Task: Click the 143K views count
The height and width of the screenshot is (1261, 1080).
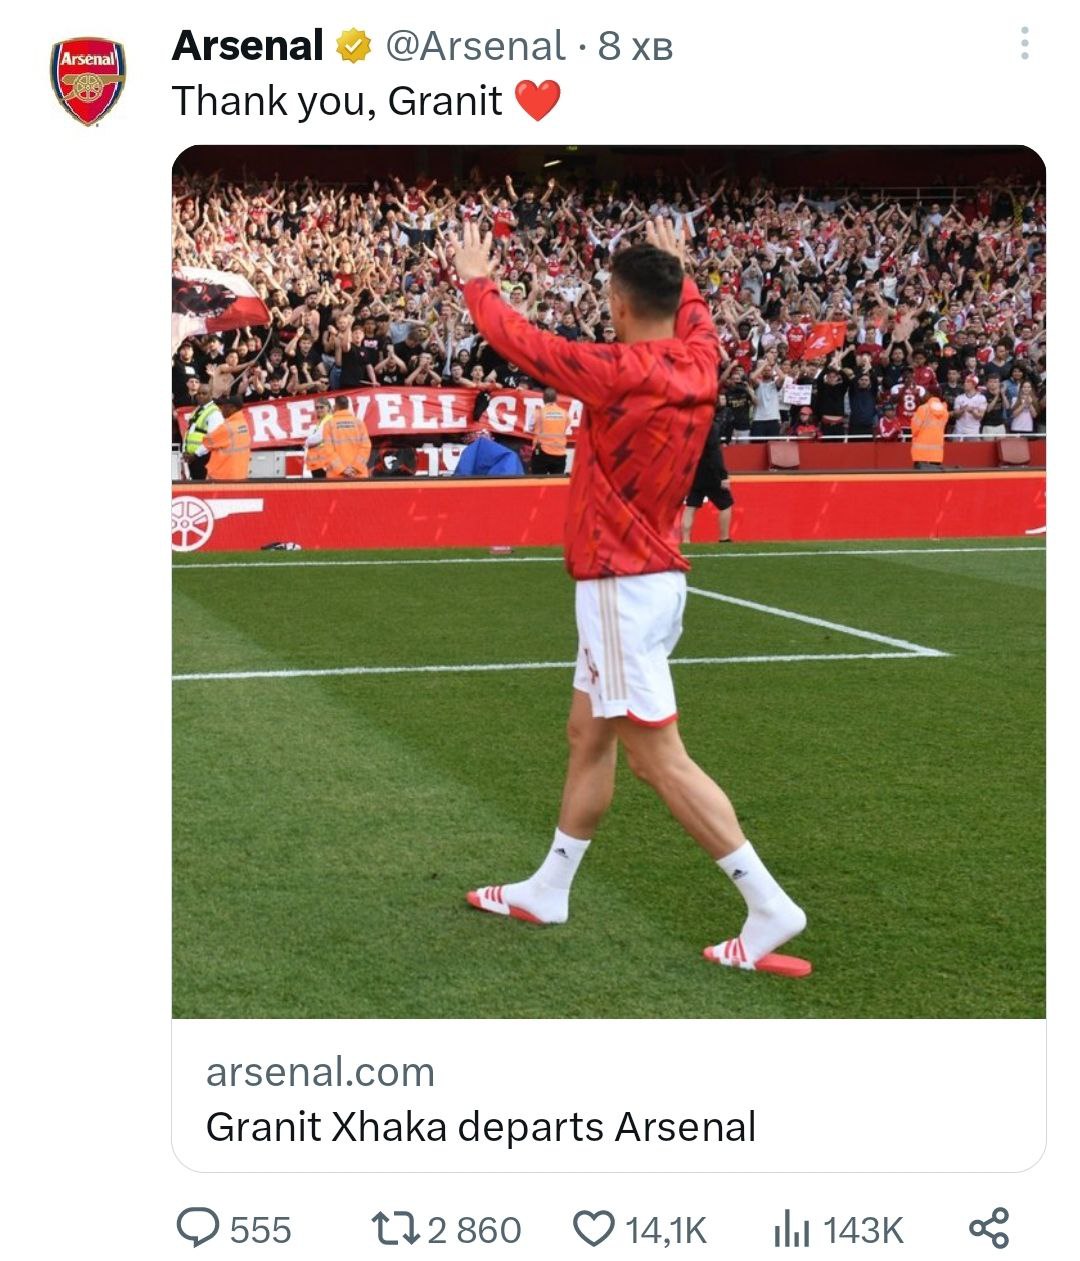Action: (x=863, y=1230)
